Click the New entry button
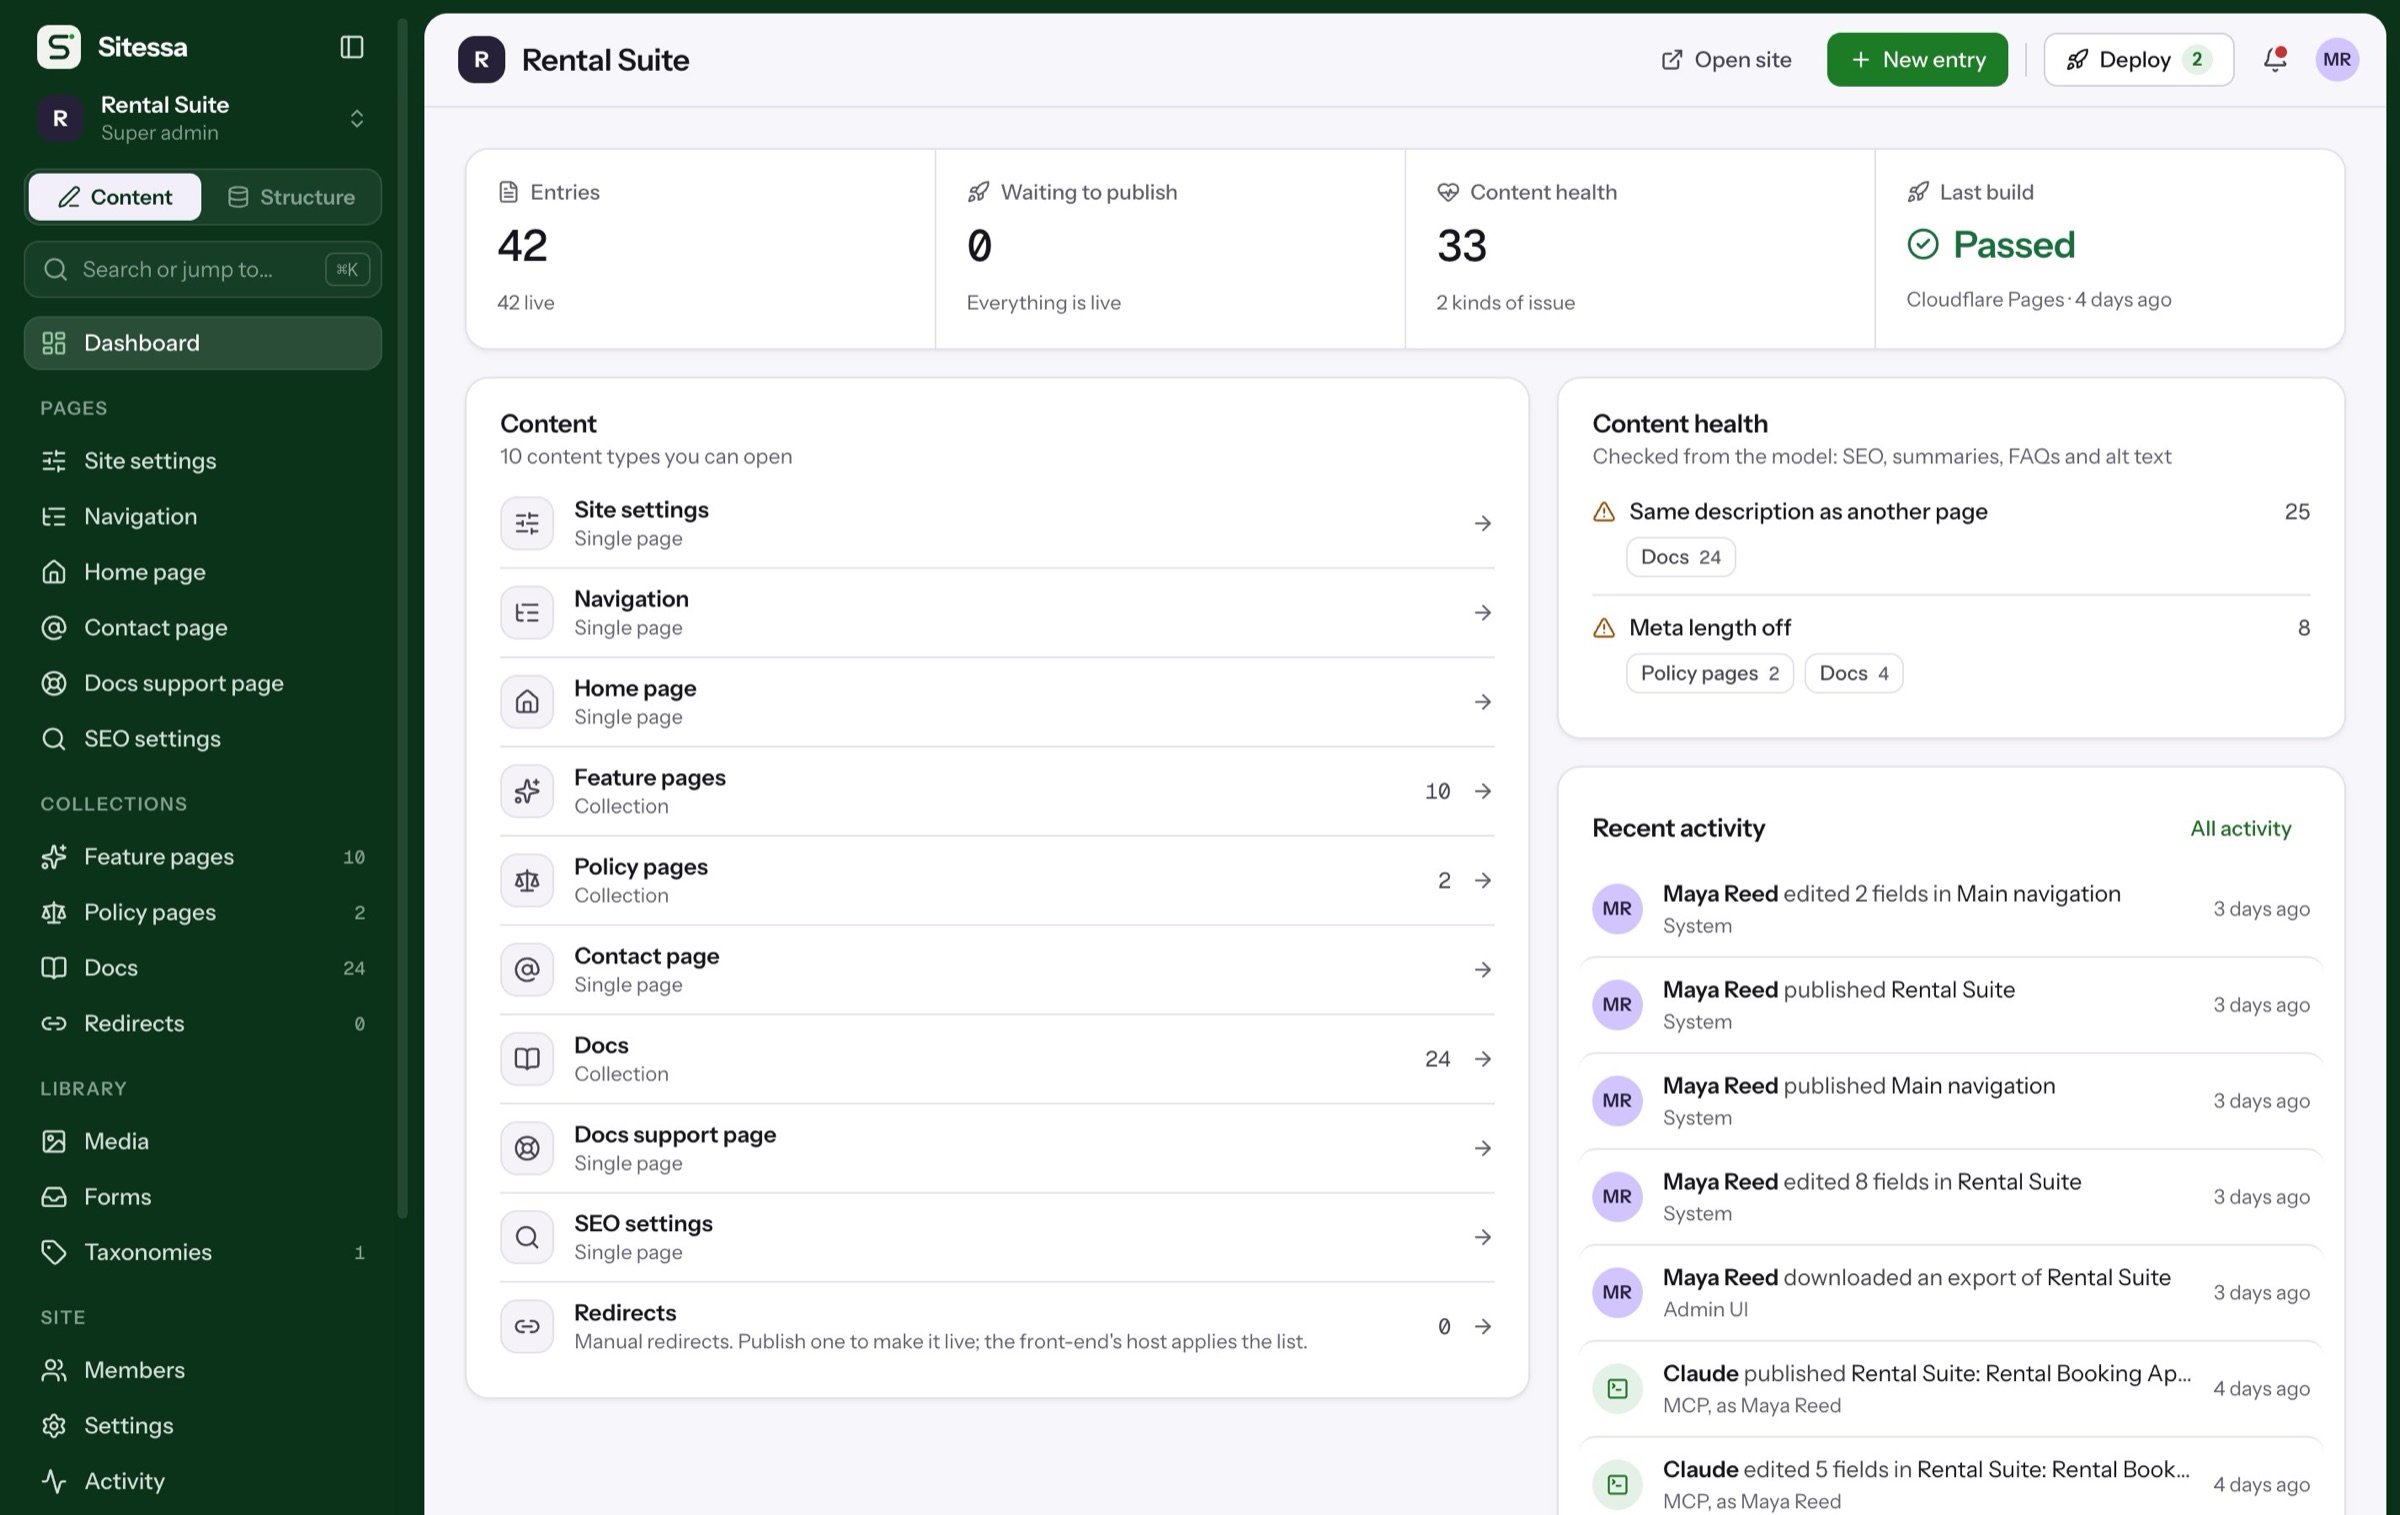 click(1917, 60)
